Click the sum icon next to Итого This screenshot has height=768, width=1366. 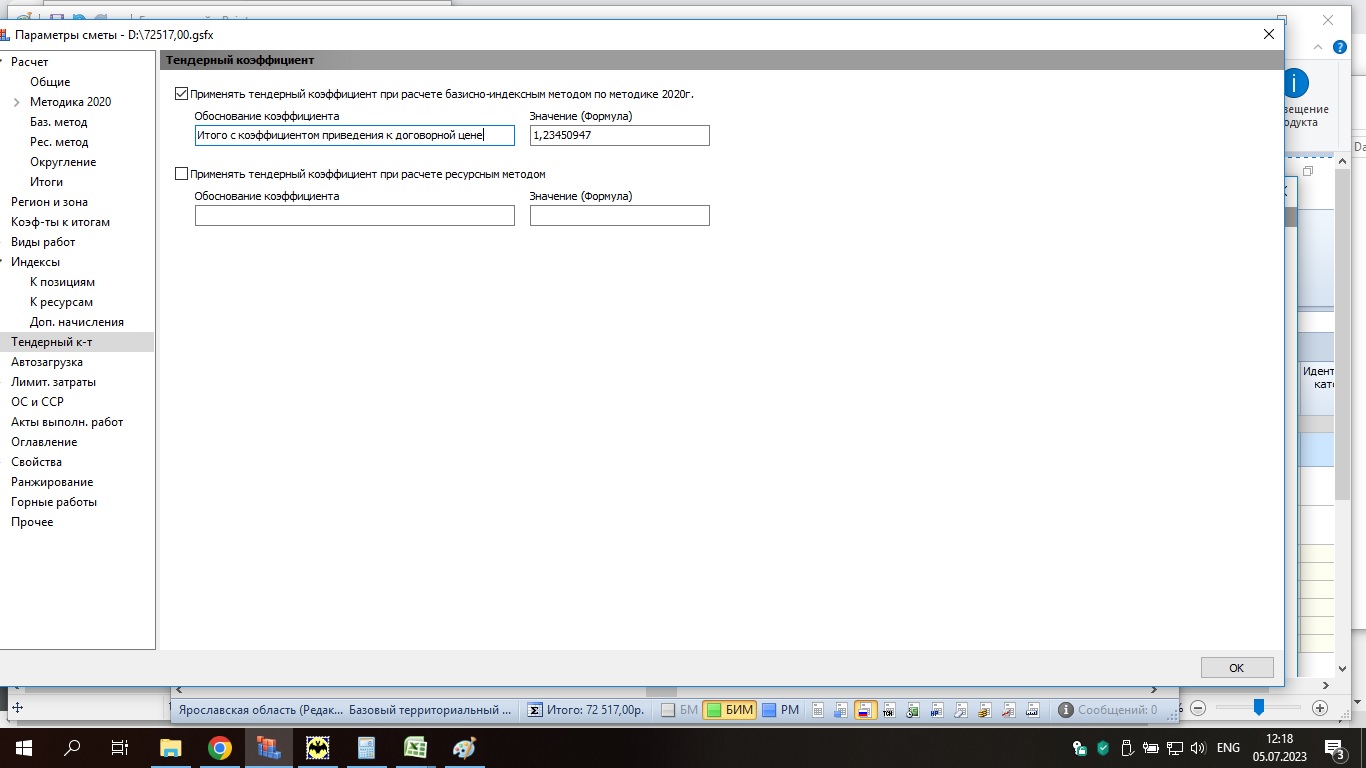[535, 710]
